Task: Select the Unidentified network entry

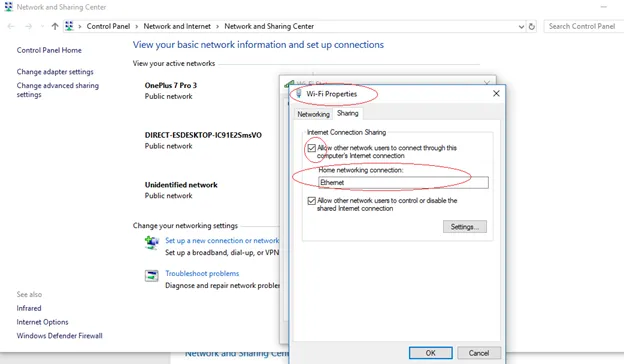Action: click(181, 185)
